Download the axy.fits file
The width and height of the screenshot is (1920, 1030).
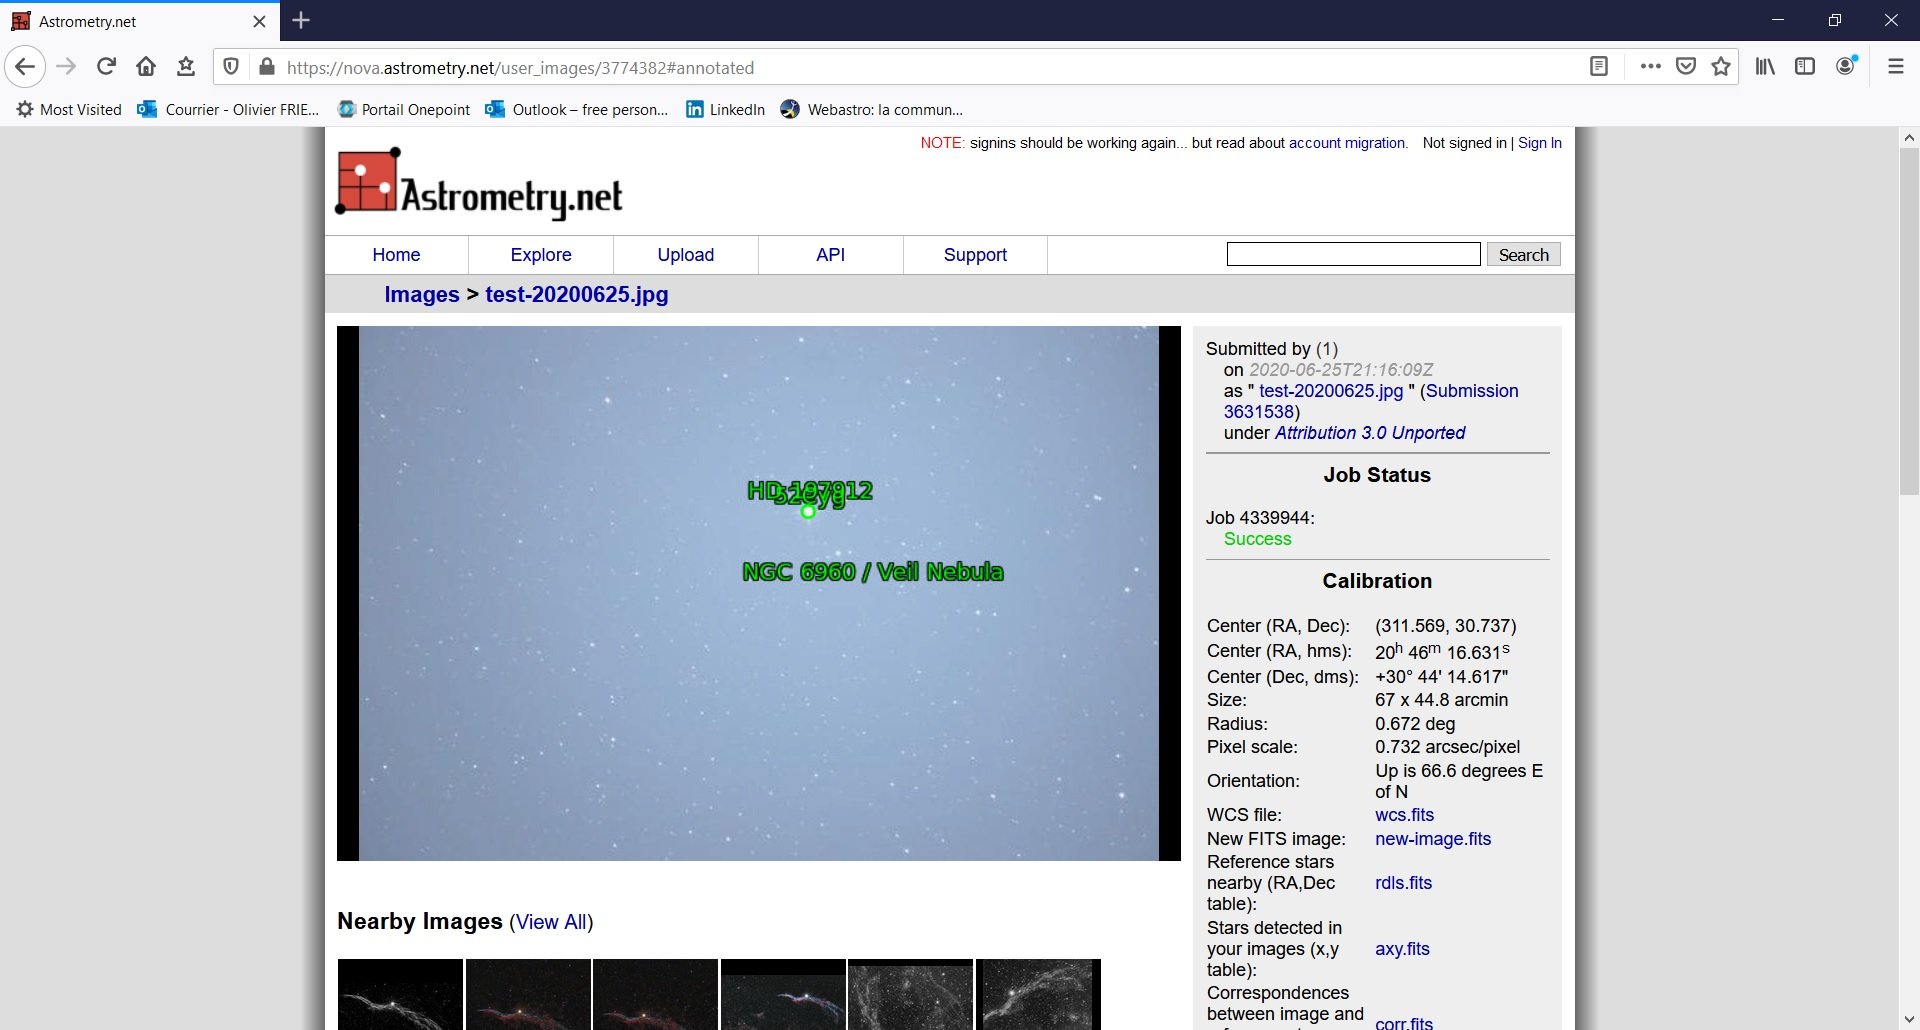[x=1402, y=949]
